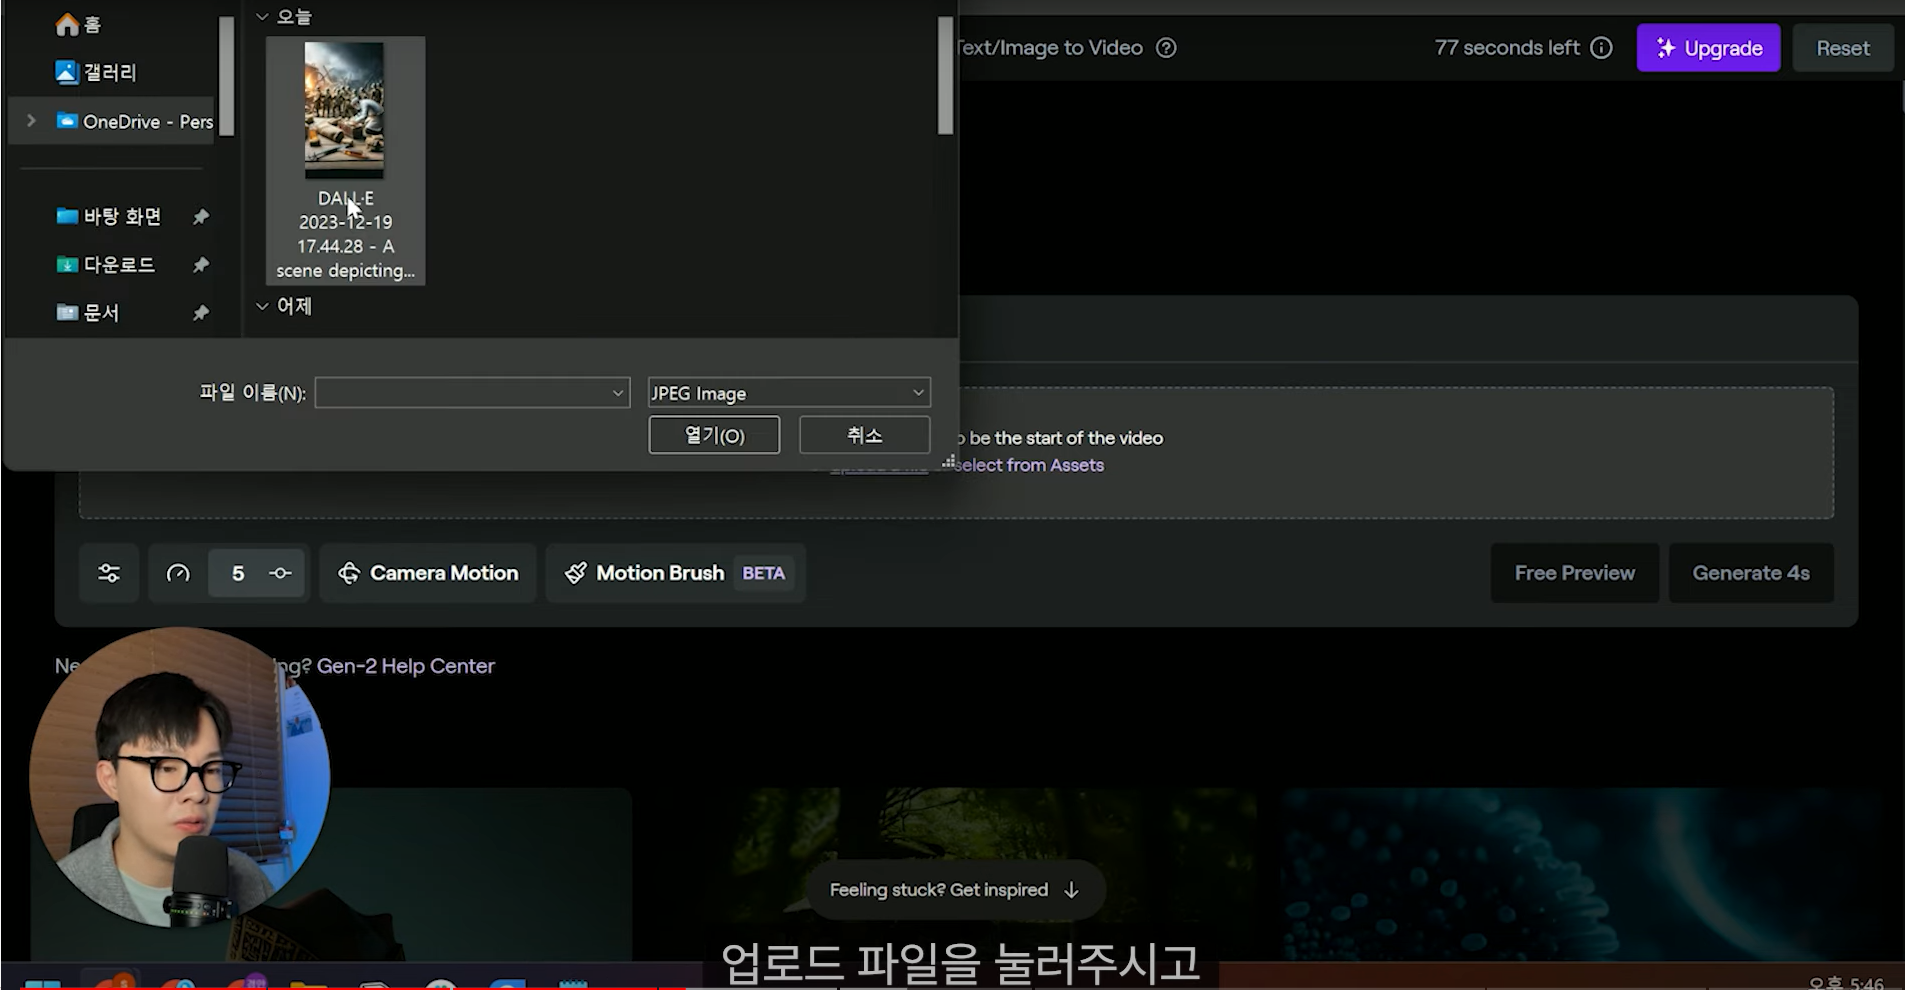Viewport: 1905px width, 990px height.
Task: Open the Camera Motion controls
Action: click(428, 573)
